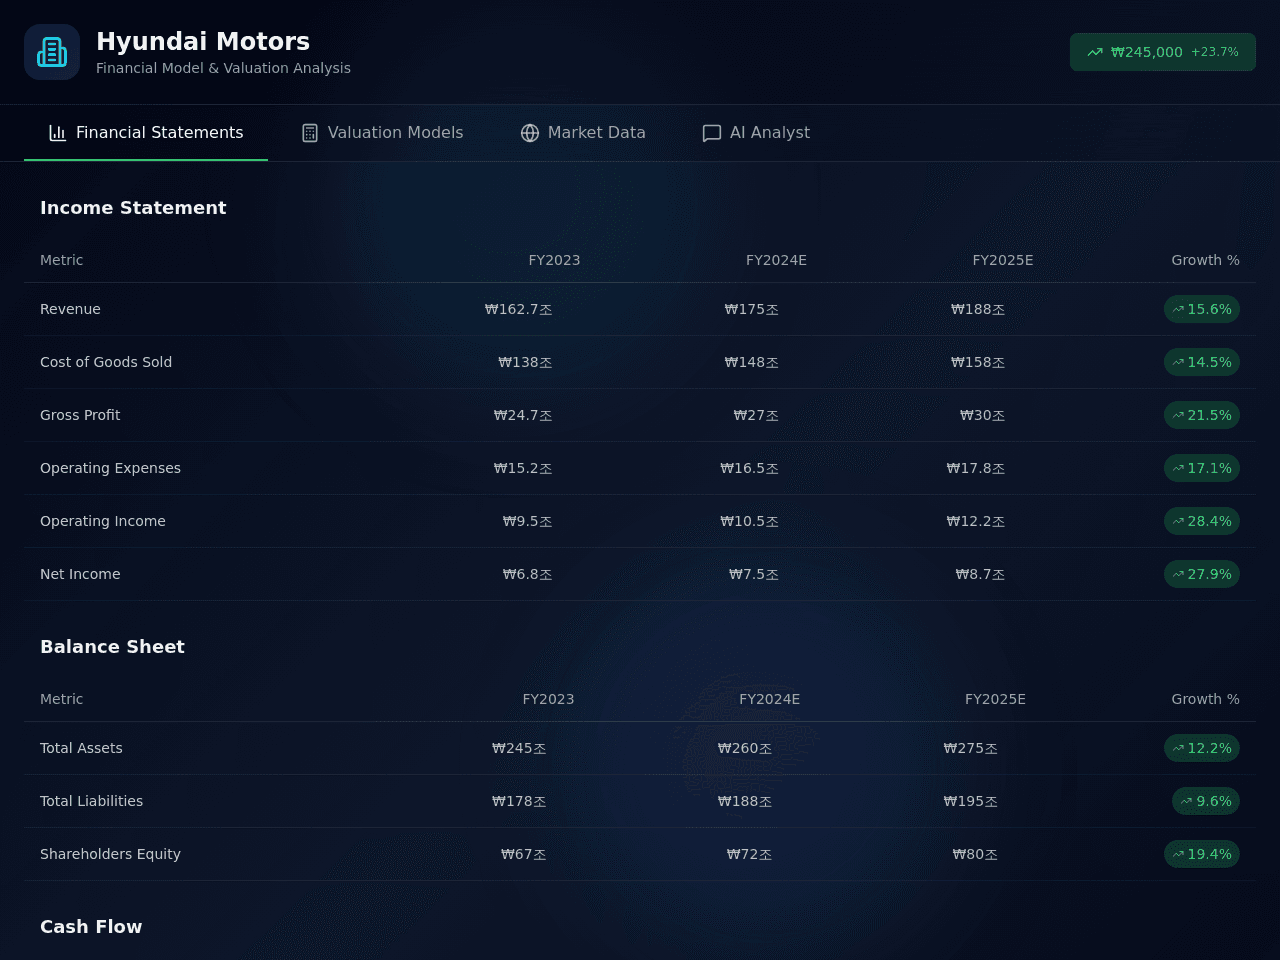Click the Hyundai Motors building logo icon
The height and width of the screenshot is (960, 1280).
(x=52, y=52)
